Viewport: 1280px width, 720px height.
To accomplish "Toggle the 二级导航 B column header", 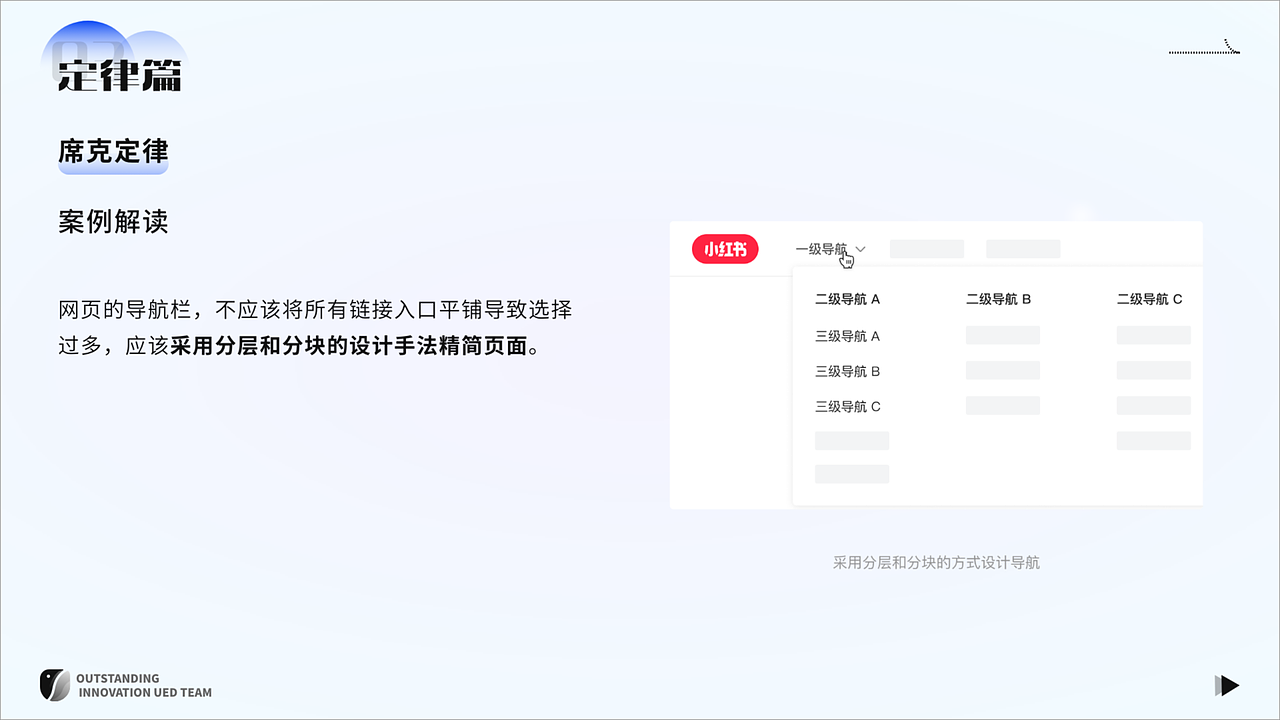I will 997,299.
